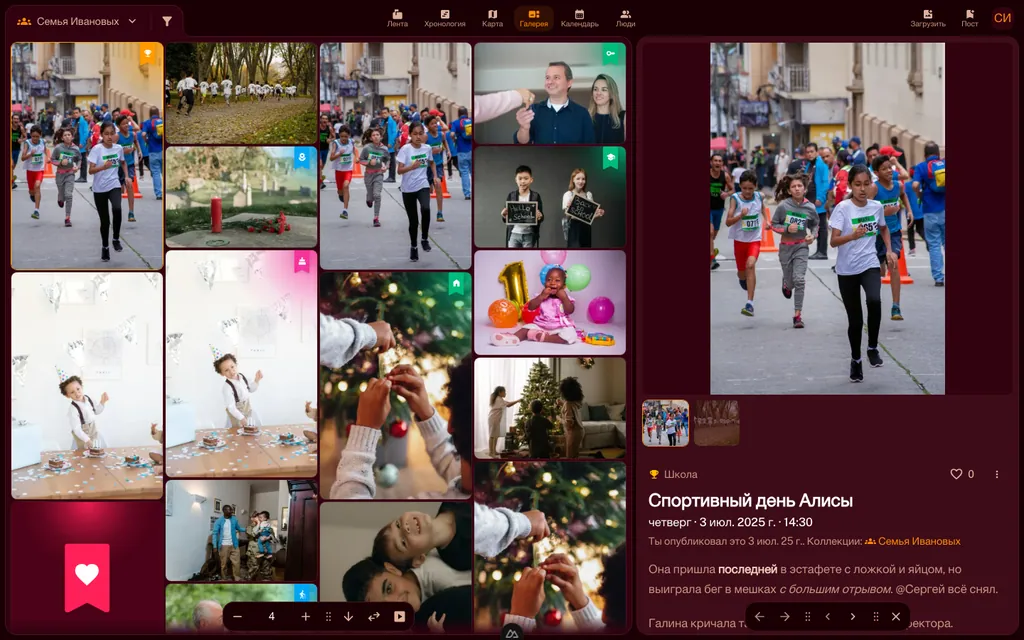
Task: Go to next post with right arrow
Action: [784, 616]
